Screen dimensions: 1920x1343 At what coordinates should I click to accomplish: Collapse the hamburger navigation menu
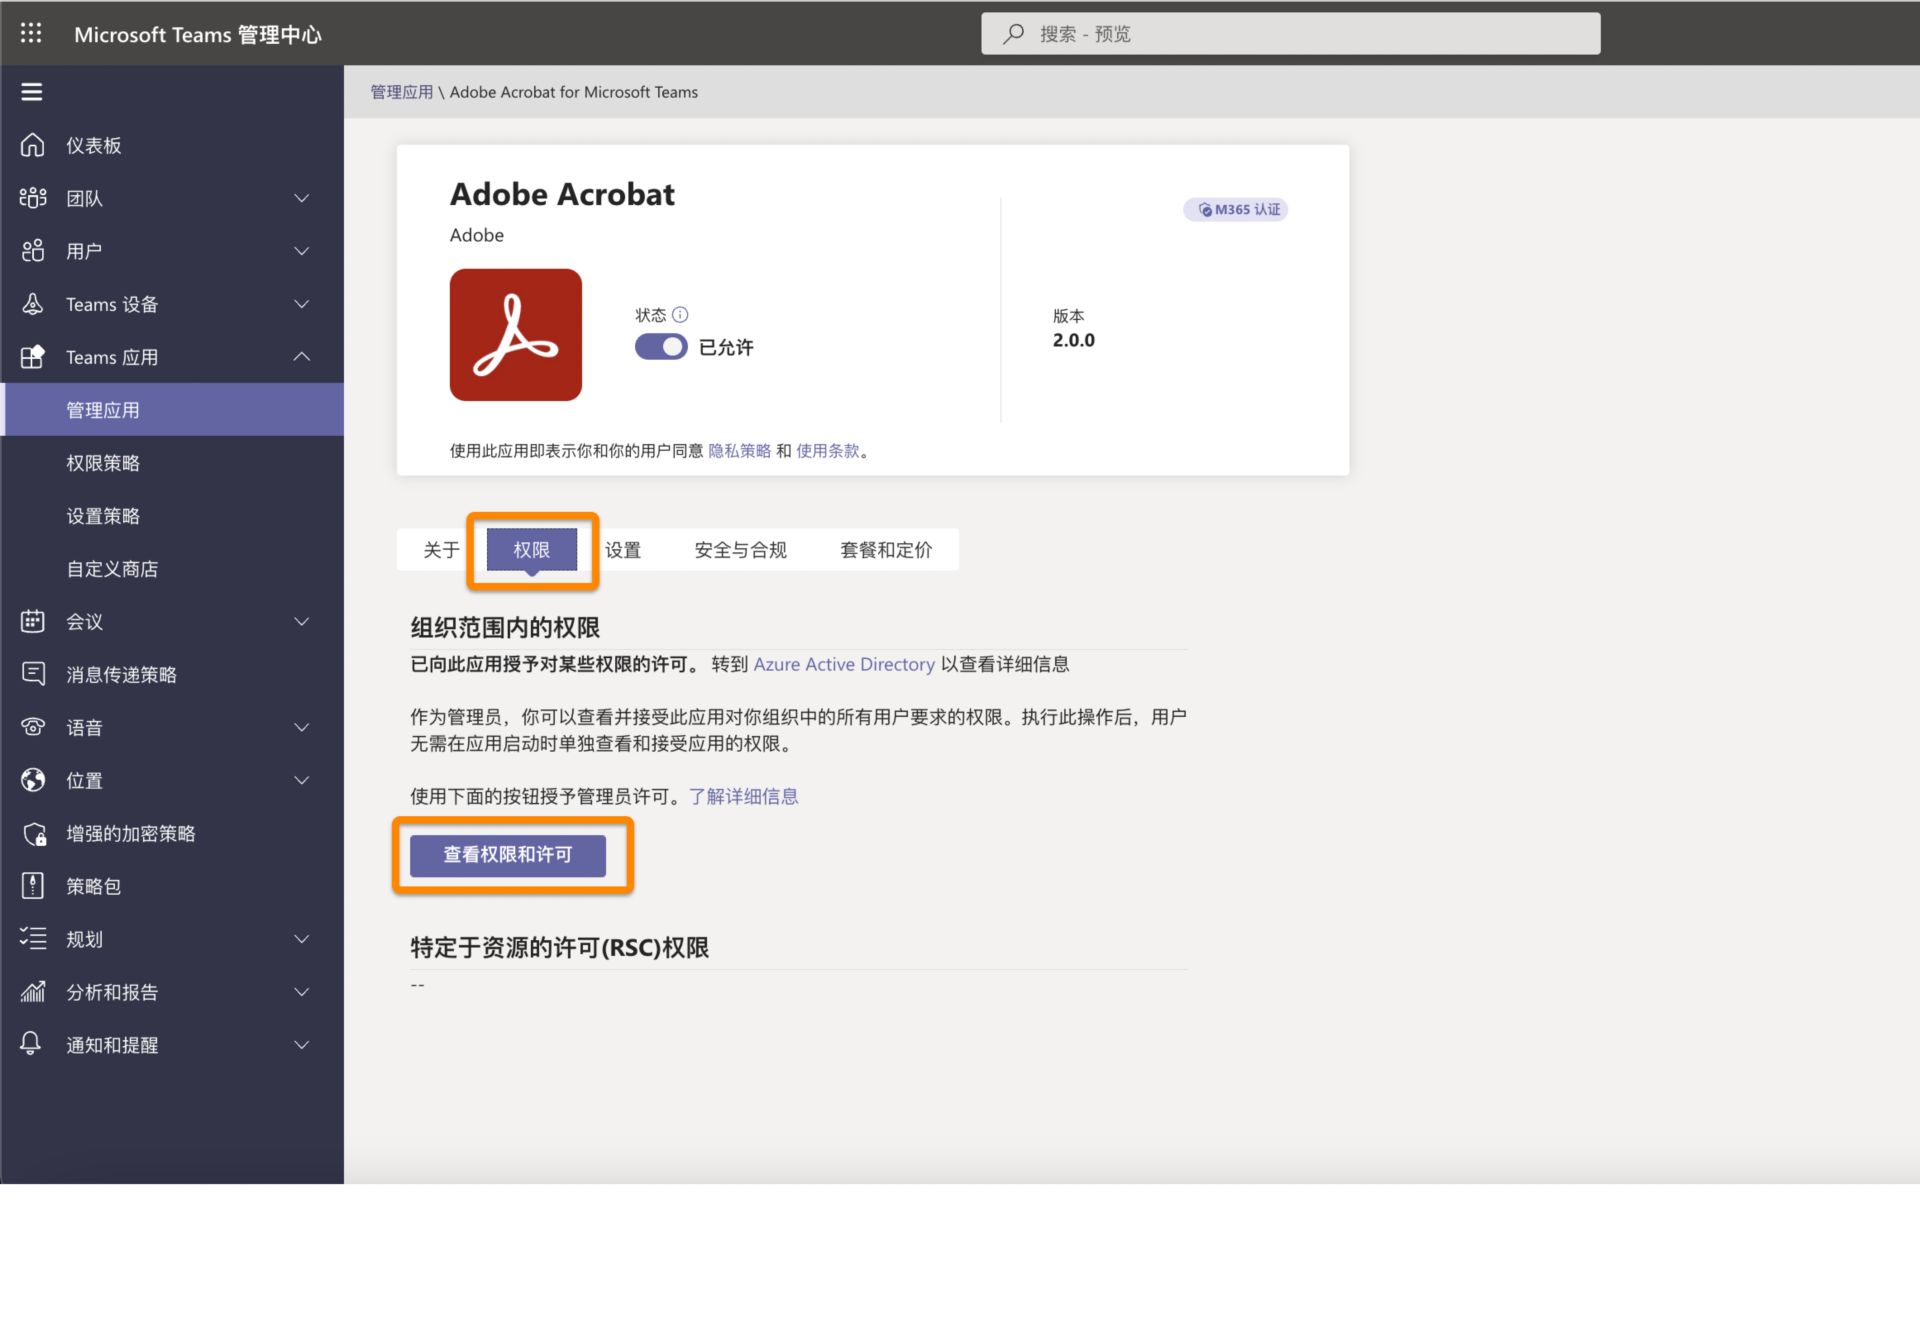click(x=32, y=92)
